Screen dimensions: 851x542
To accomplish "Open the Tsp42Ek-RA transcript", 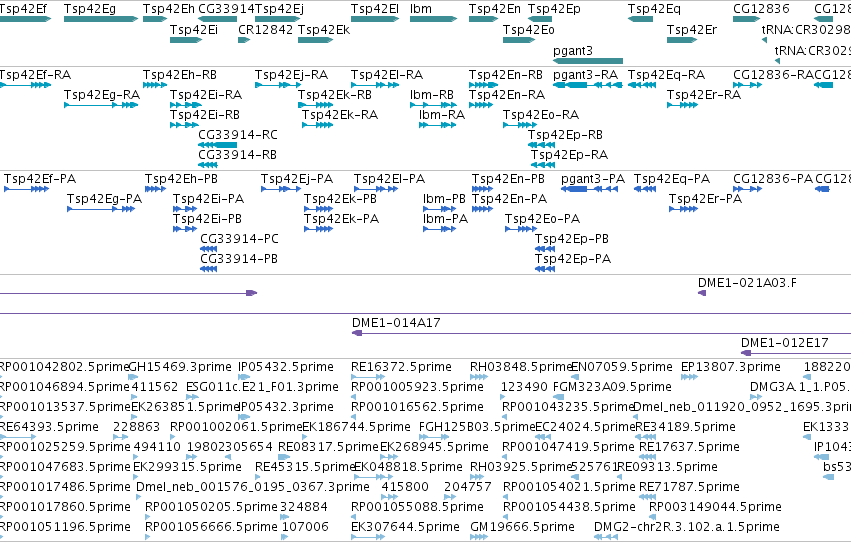I will point(317,125).
